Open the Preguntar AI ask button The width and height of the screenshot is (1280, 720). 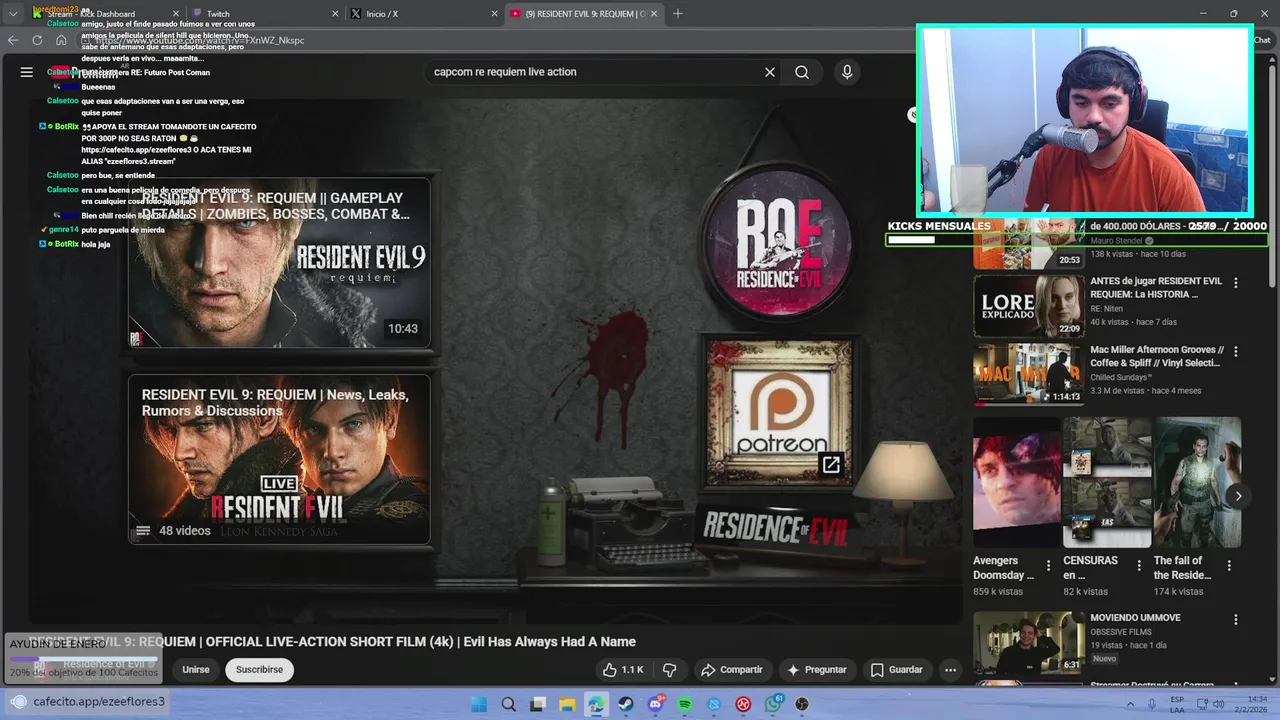point(817,670)
